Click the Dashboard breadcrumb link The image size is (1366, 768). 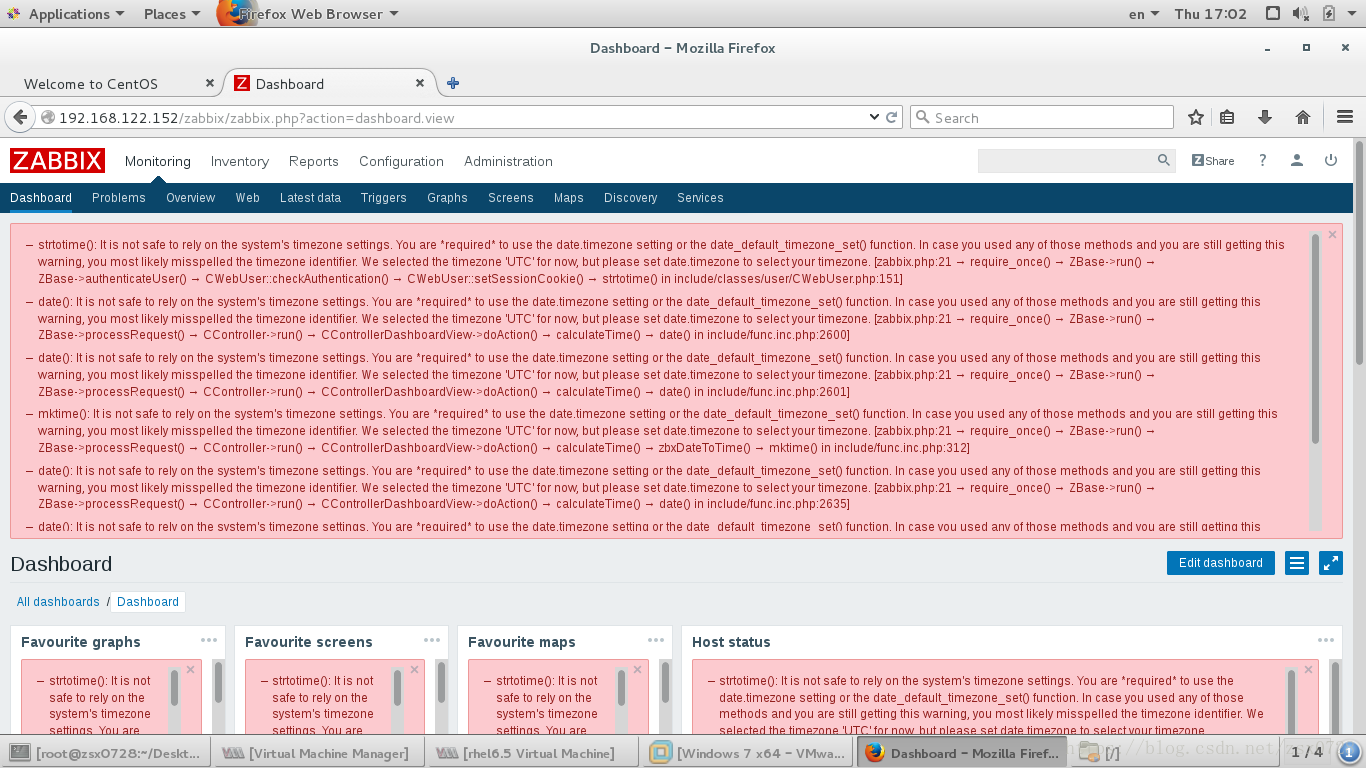(x=148, y=602)
